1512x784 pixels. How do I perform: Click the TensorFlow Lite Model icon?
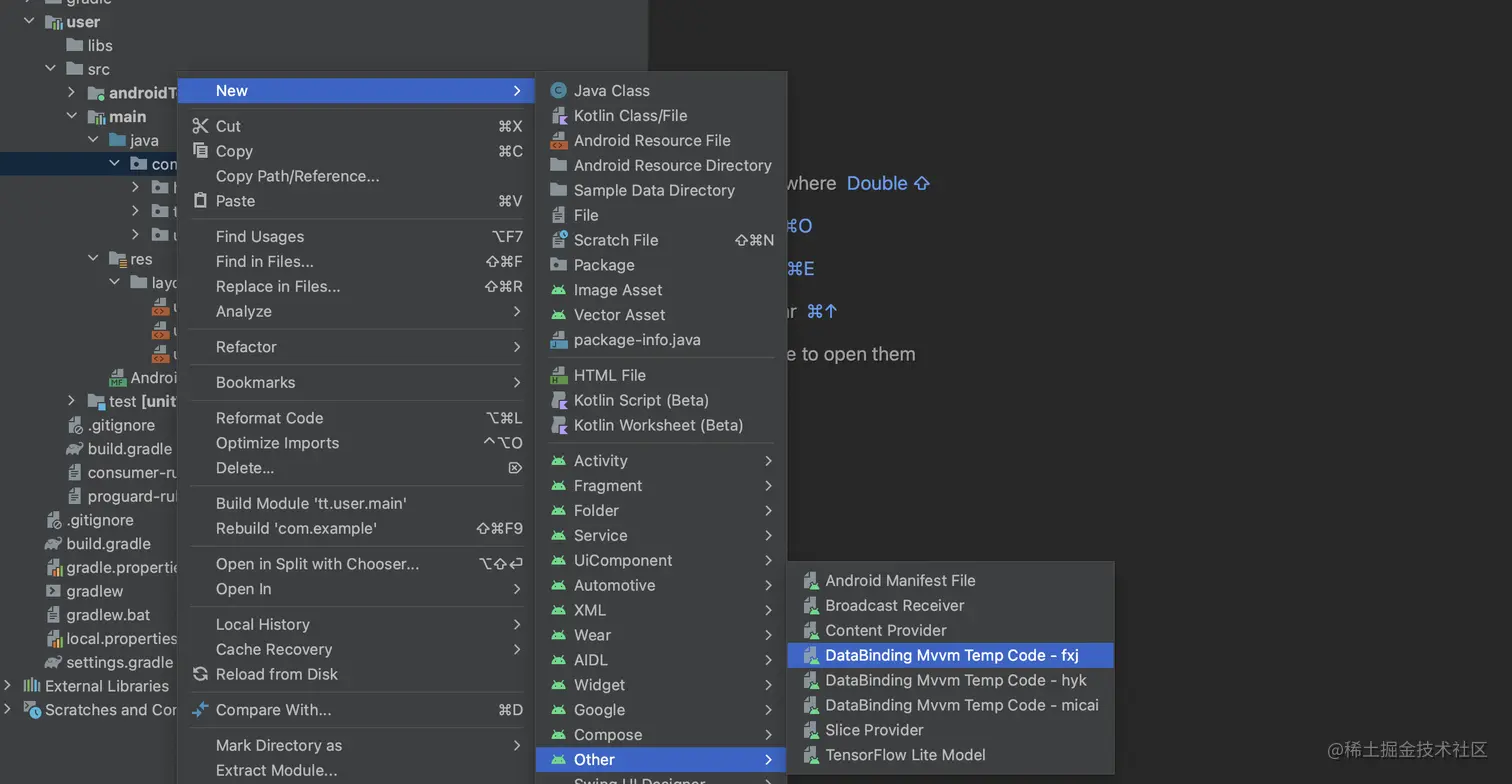[x=811, y=756]
